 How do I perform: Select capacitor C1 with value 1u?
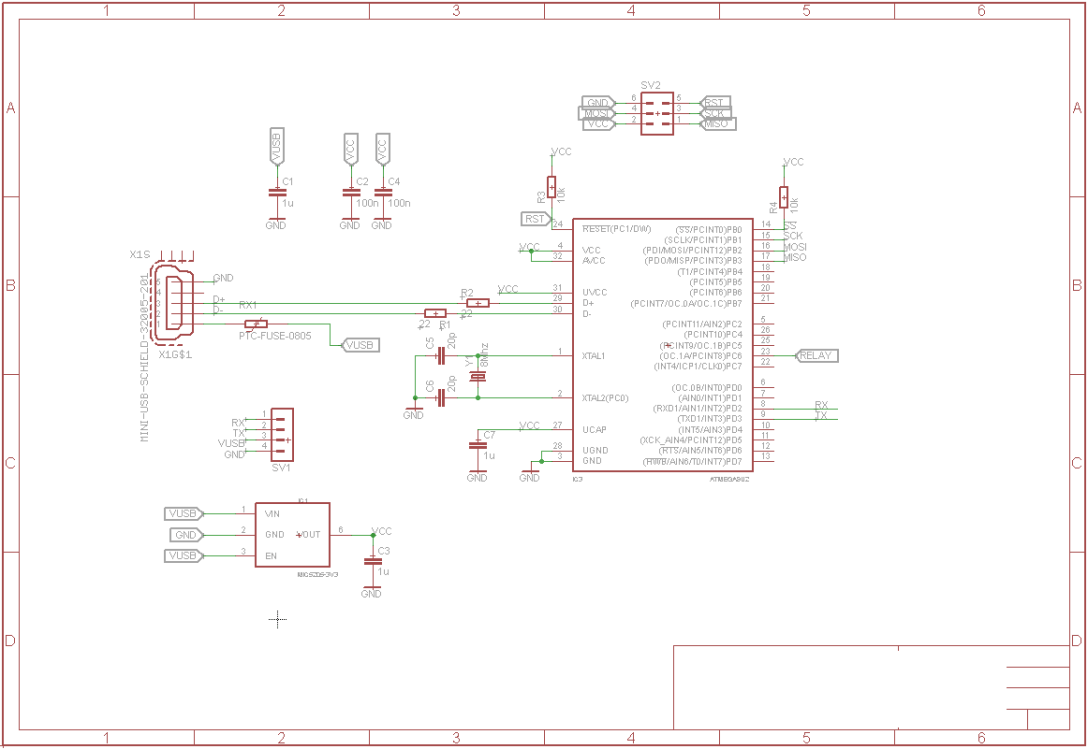(277, 190)
